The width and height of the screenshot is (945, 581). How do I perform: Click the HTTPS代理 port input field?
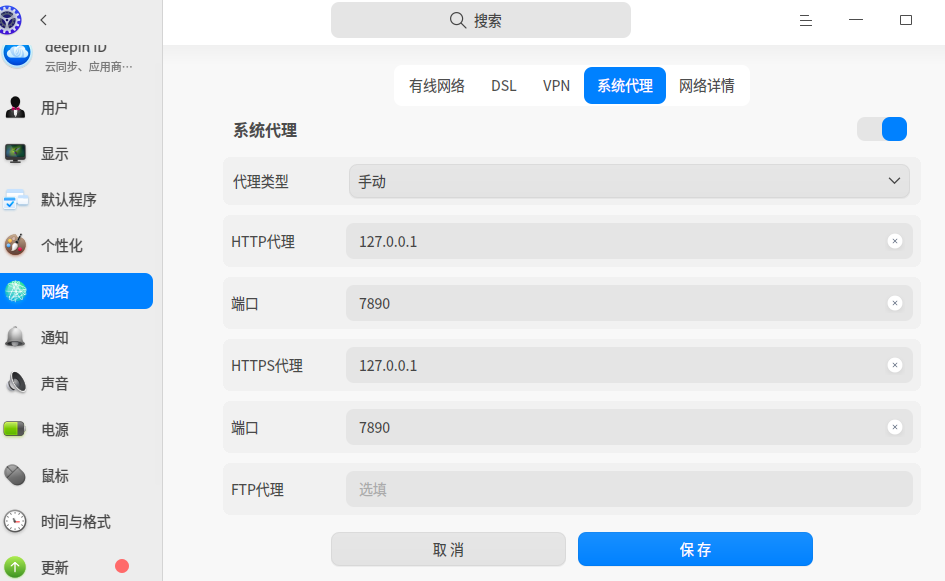pyautogui.click(x=629, y=427)
